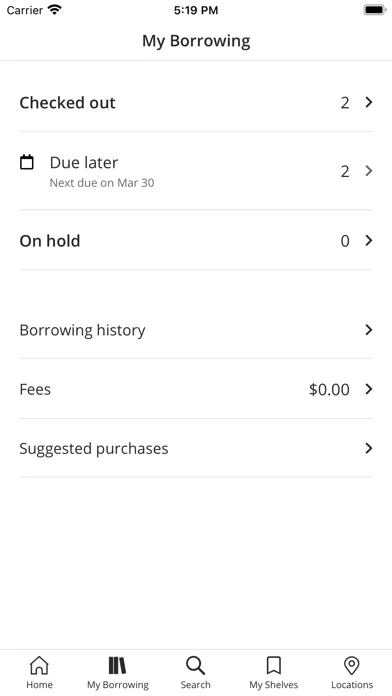View Borrowing history

tap(196, 330)
